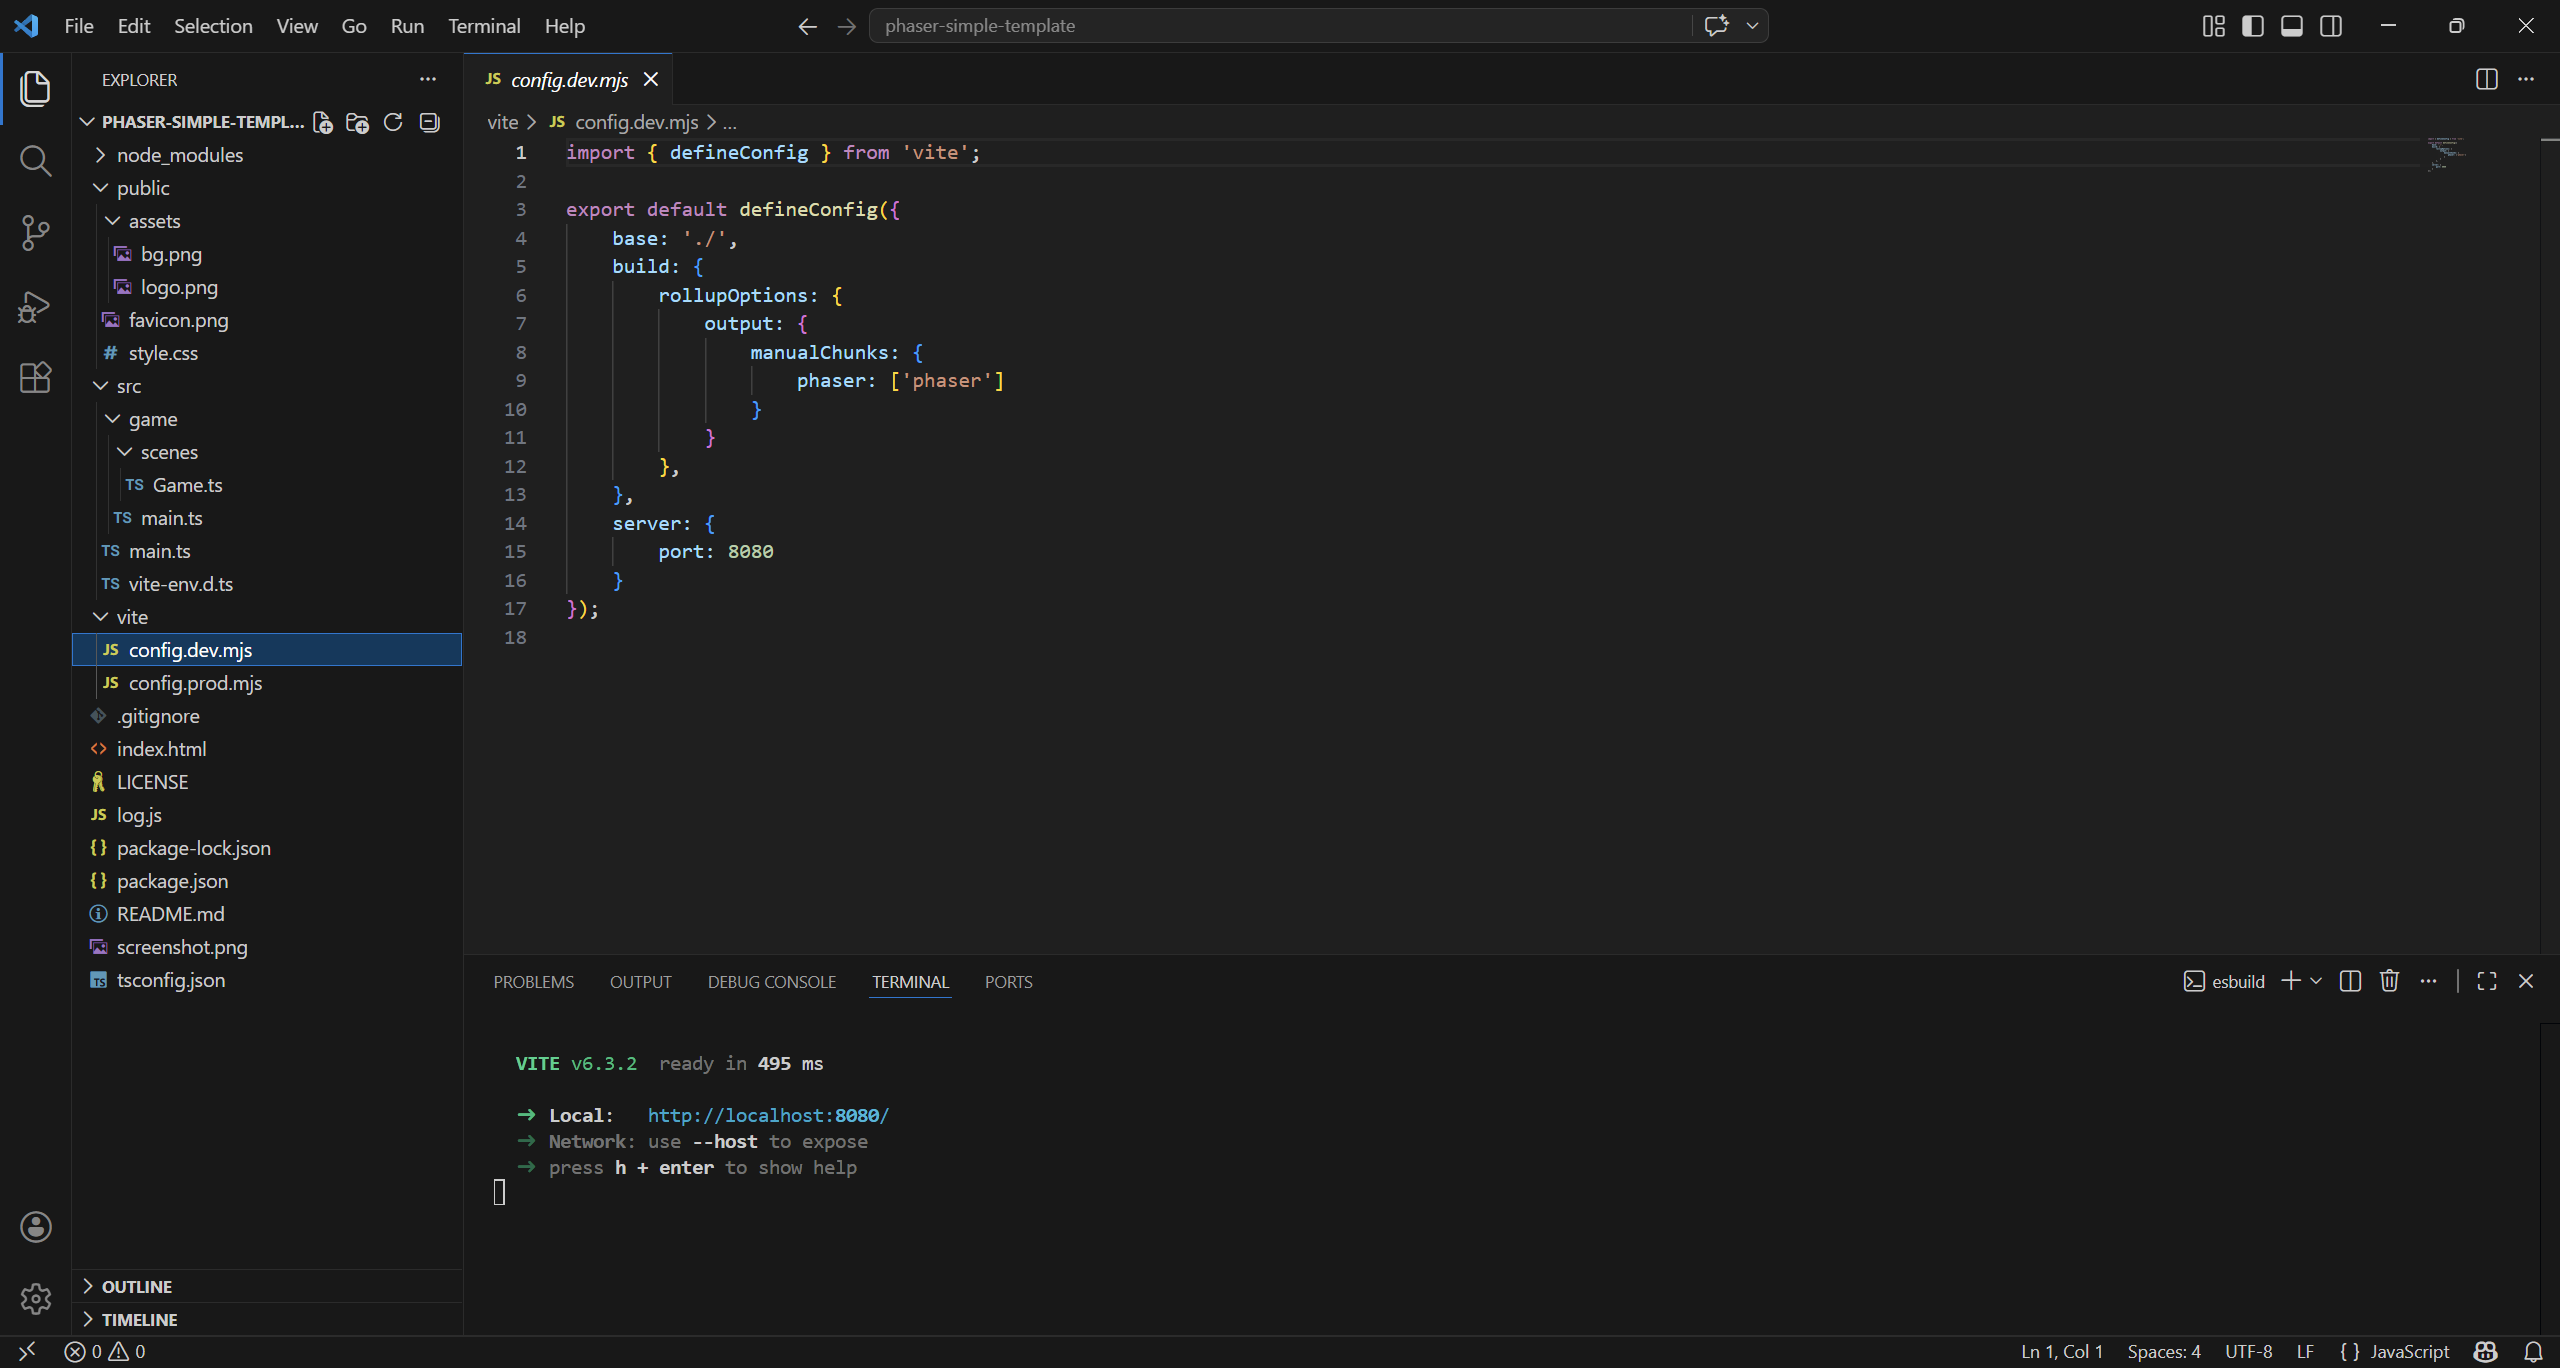This screenshot has height=1368, width=2560.
Task: Click the New File icon in Explorer
Action: click(323, 122)
